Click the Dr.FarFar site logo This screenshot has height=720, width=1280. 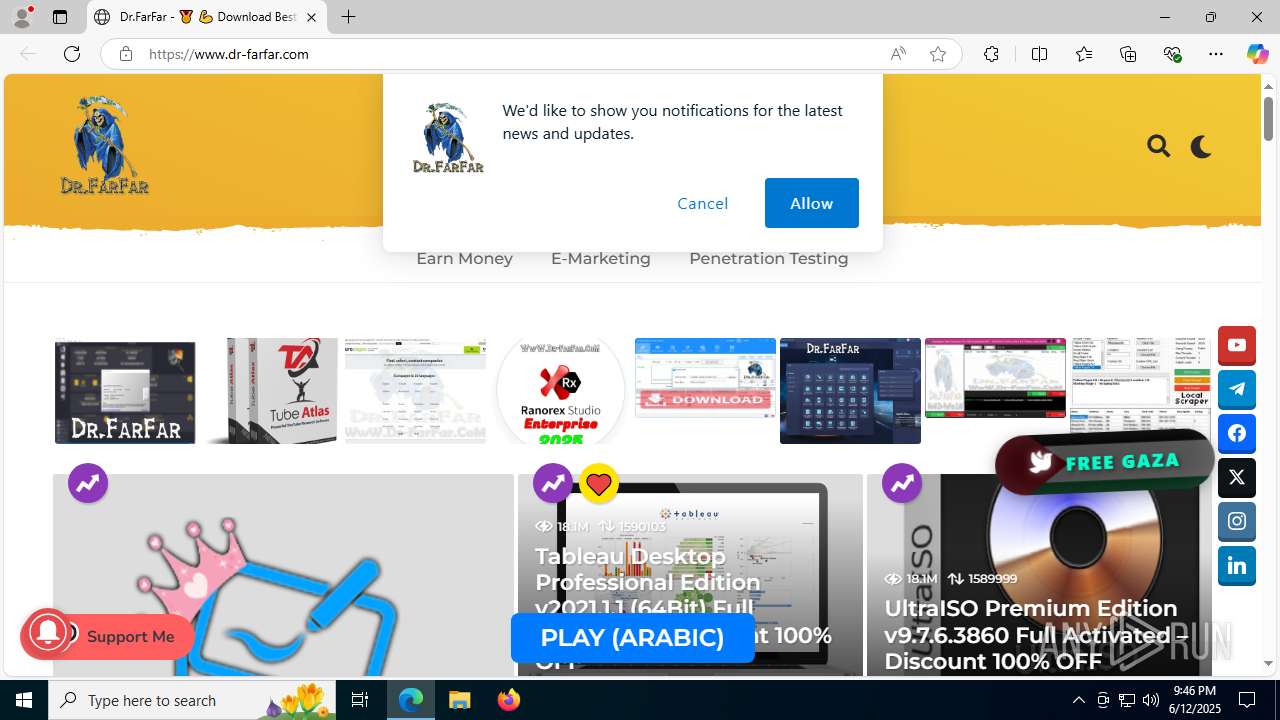pos(104,145)
